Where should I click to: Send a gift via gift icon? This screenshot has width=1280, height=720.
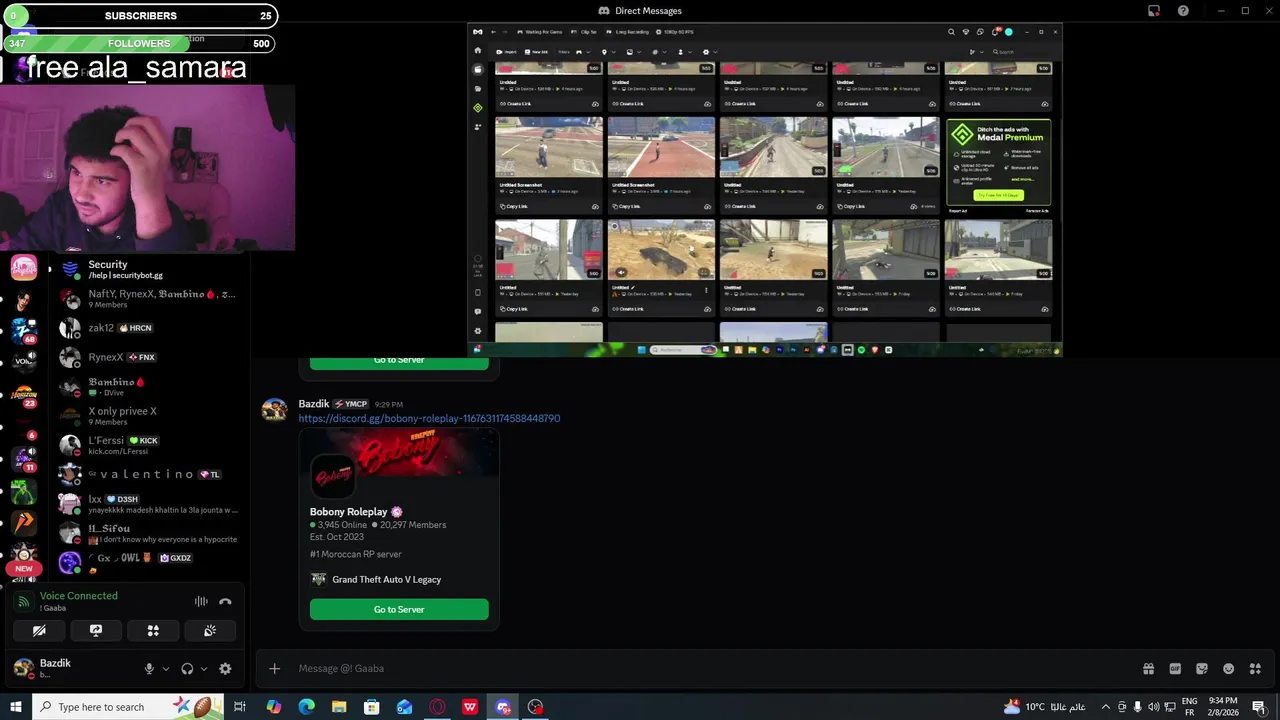1148,669
